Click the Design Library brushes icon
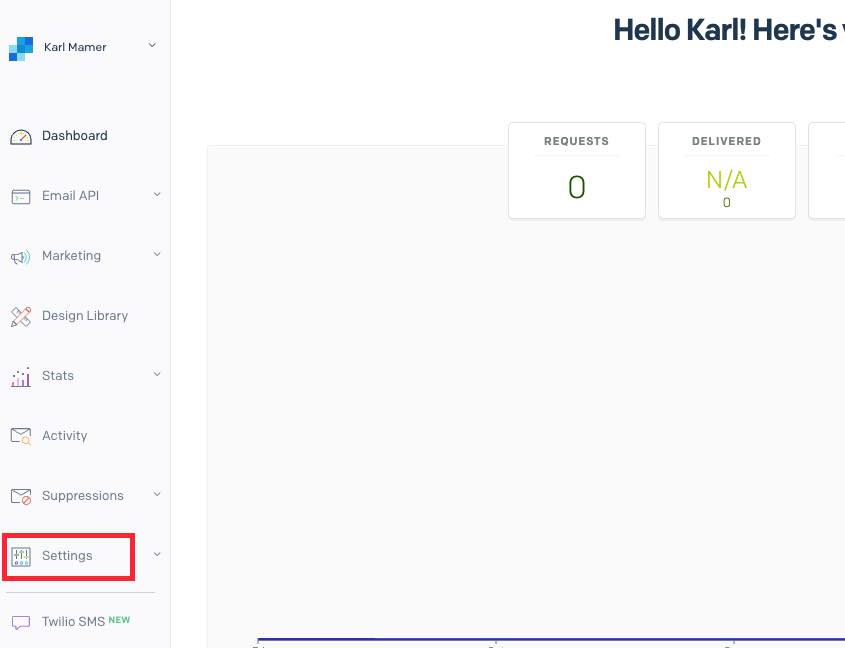Viewport: 845px width, 648px height. [21, 315]
